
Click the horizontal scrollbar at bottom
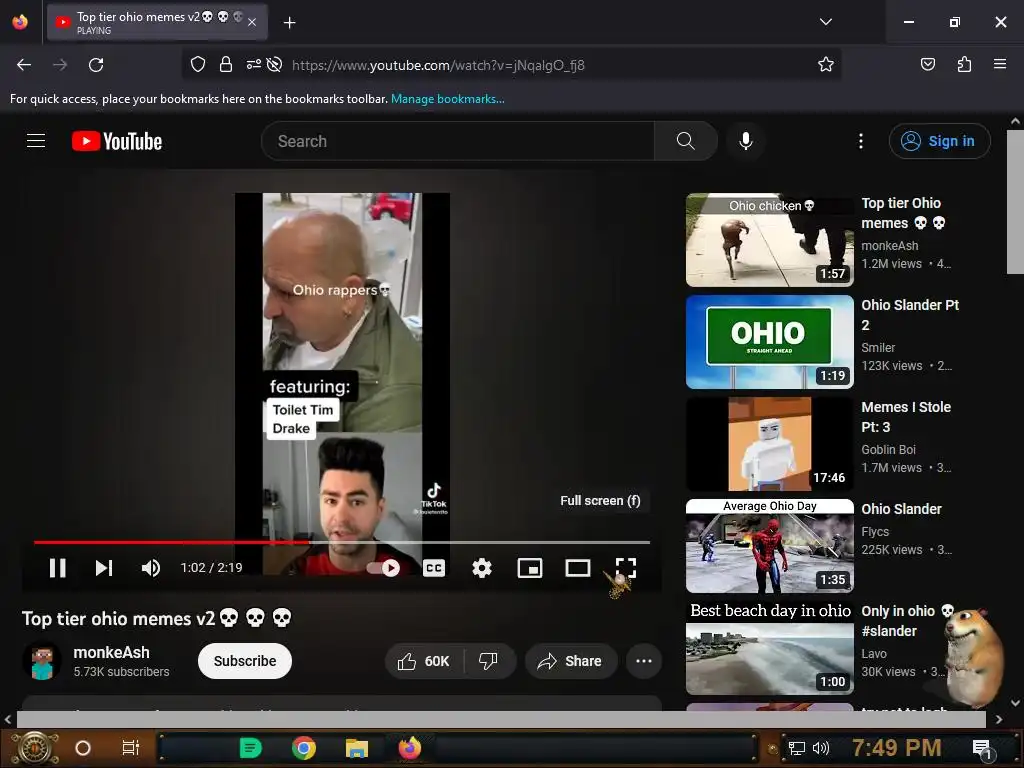coord(501,719)
